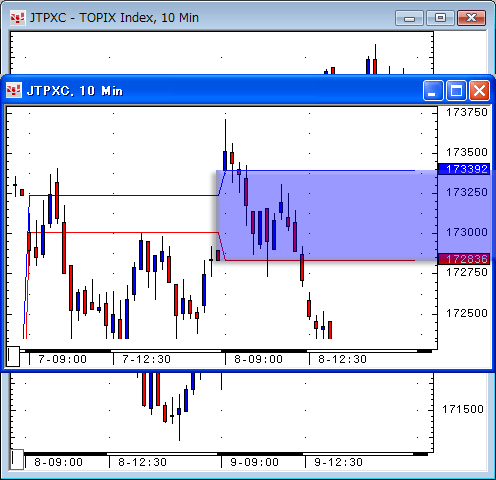
Task: Click 9-09:00 time label in TOPIX window
Action: click(x=254, y=462)
